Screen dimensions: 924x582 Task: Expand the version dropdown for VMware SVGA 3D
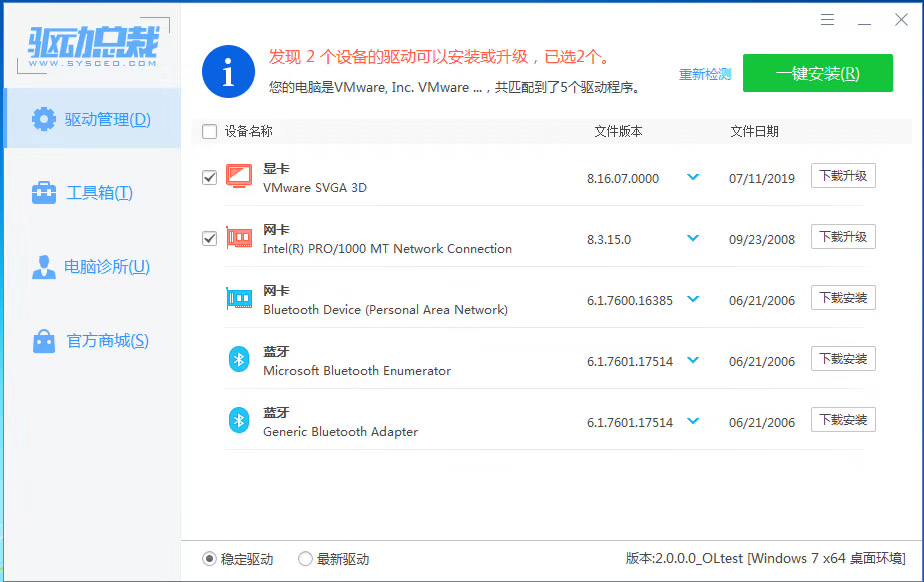(694, 176)
